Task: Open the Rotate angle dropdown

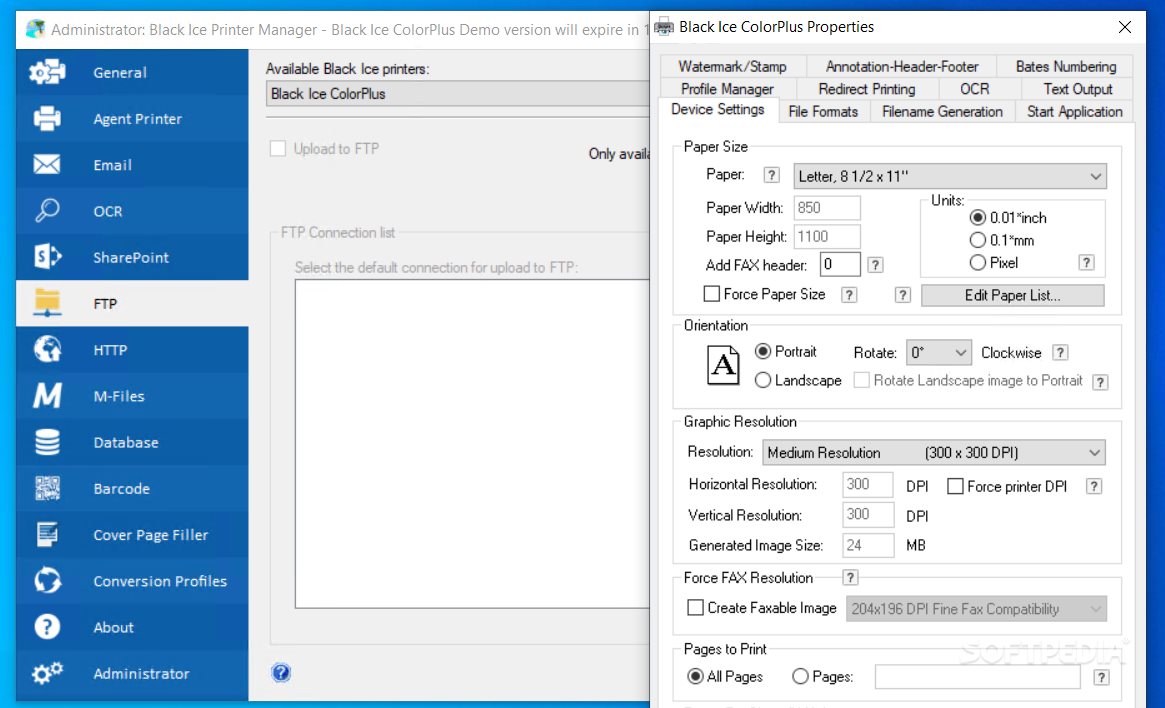Action: [938, 352]
